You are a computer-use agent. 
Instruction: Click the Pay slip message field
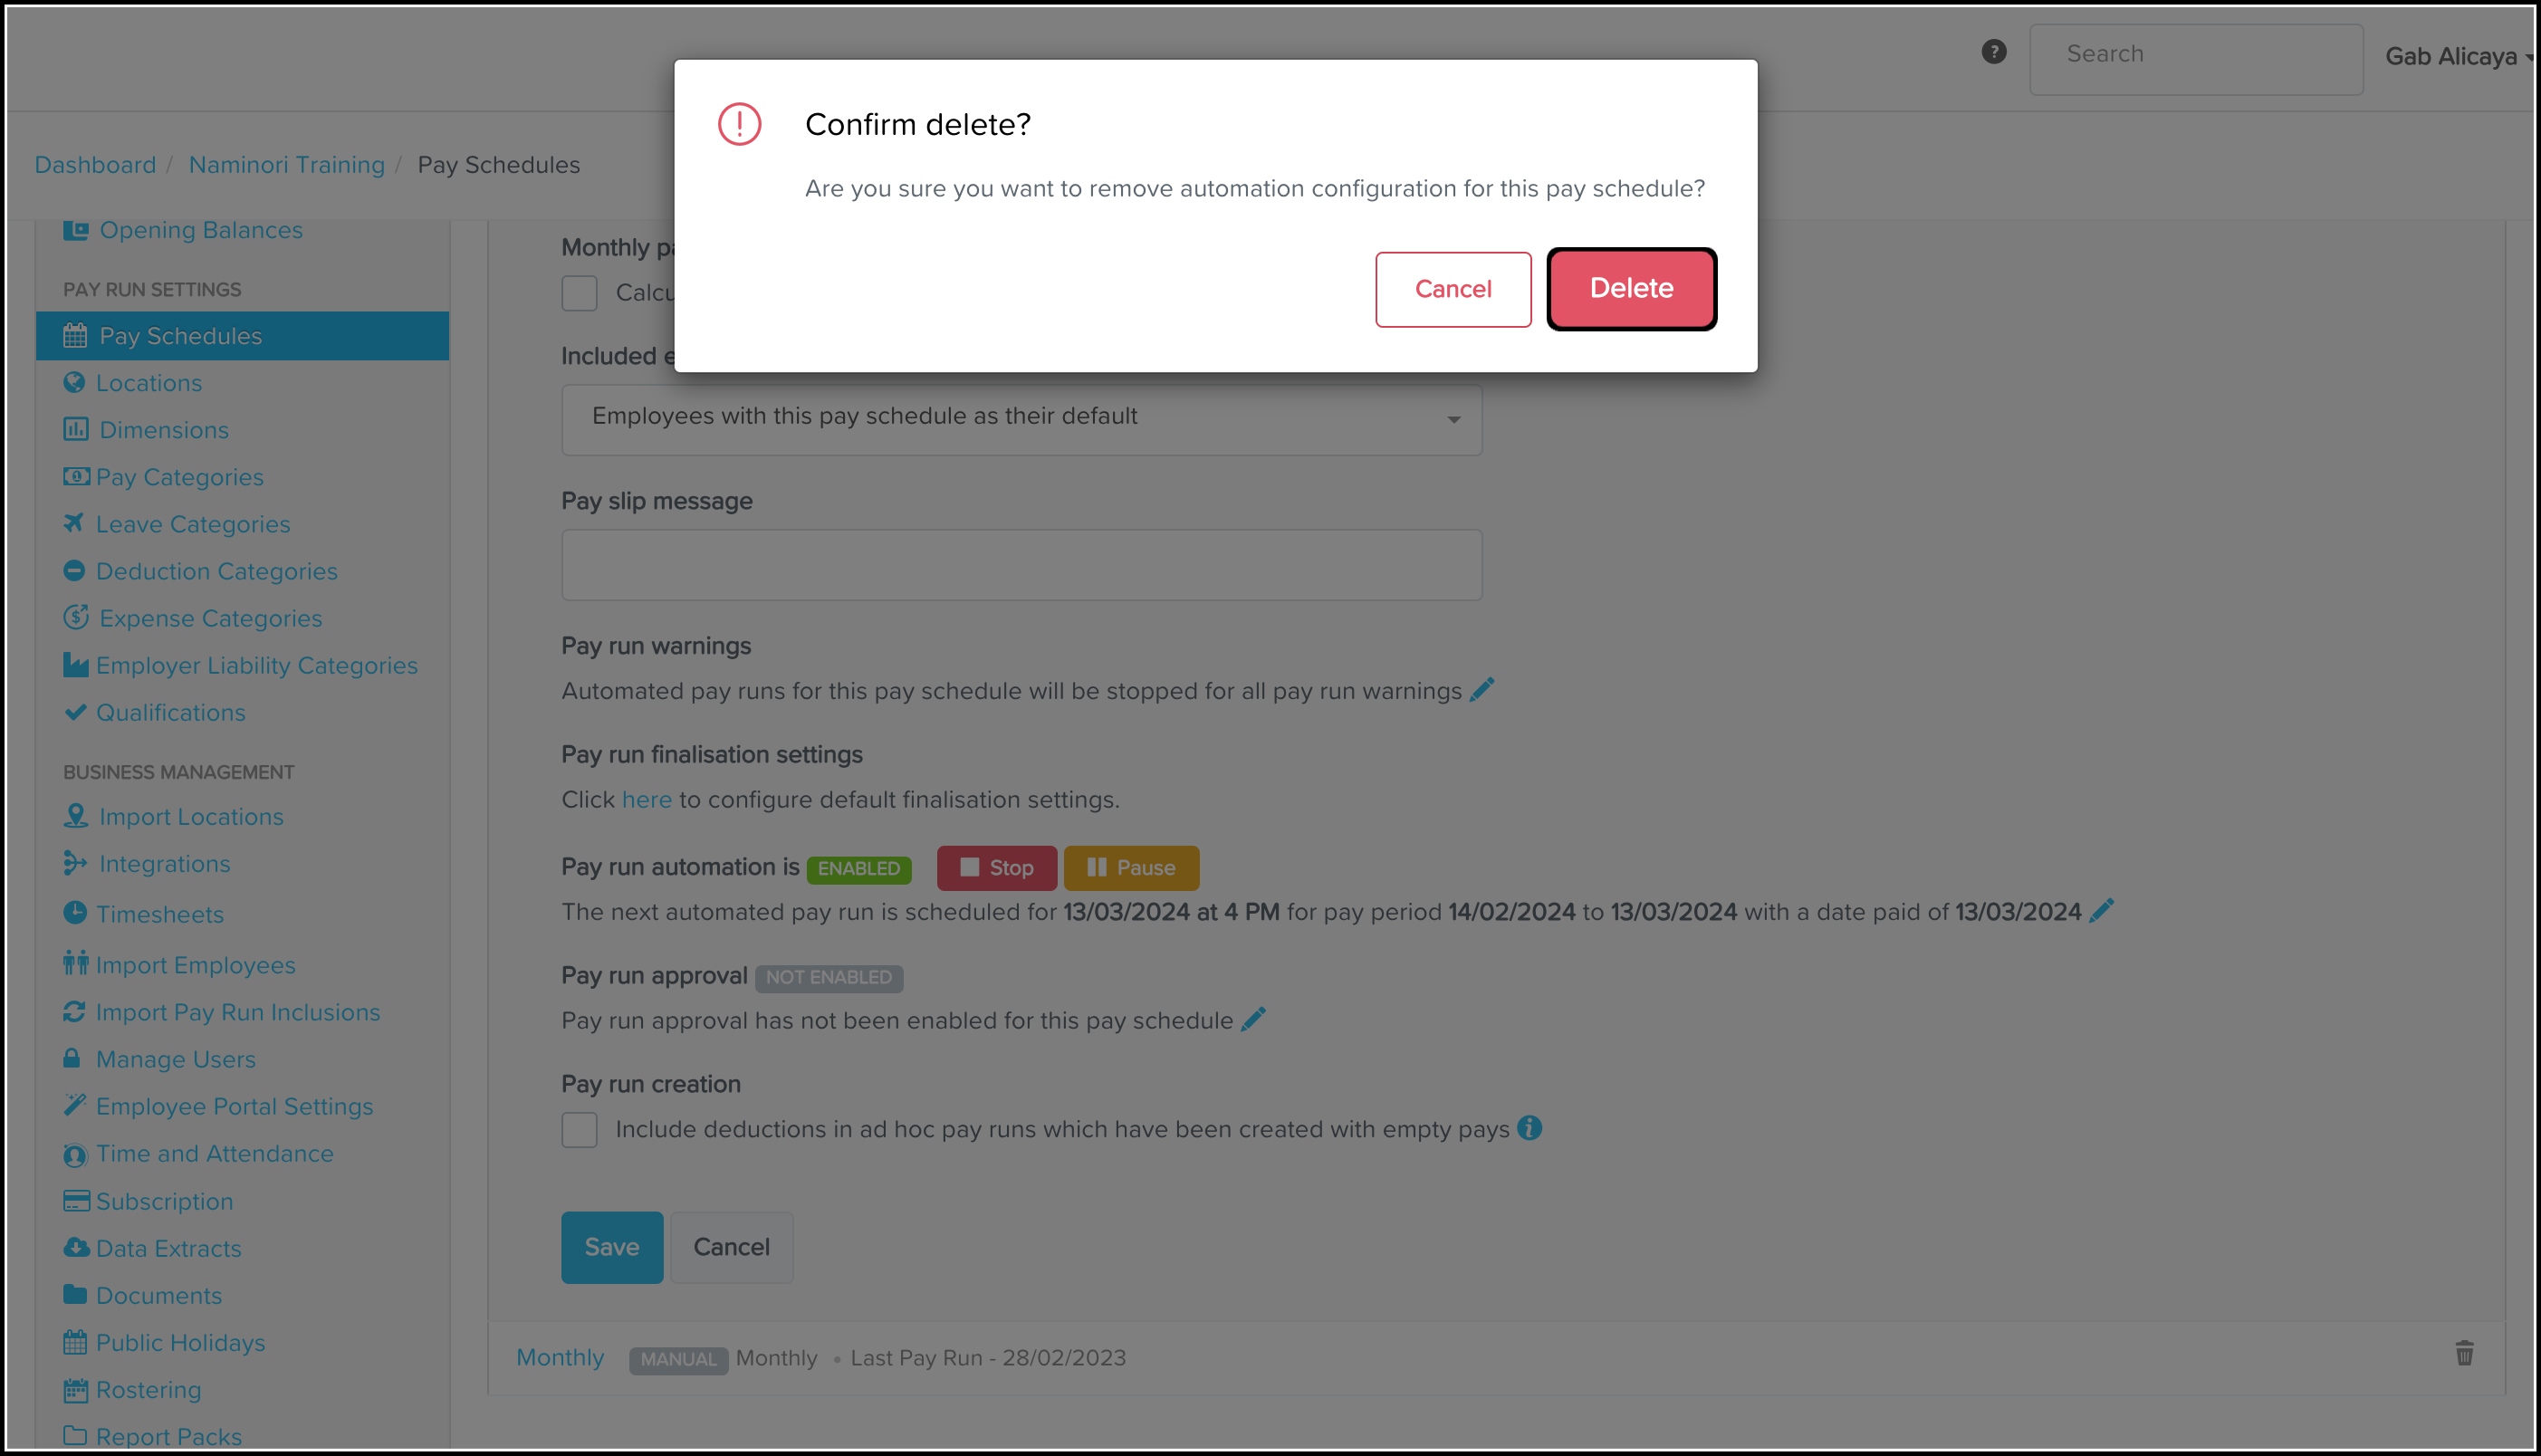[1021, 565]
